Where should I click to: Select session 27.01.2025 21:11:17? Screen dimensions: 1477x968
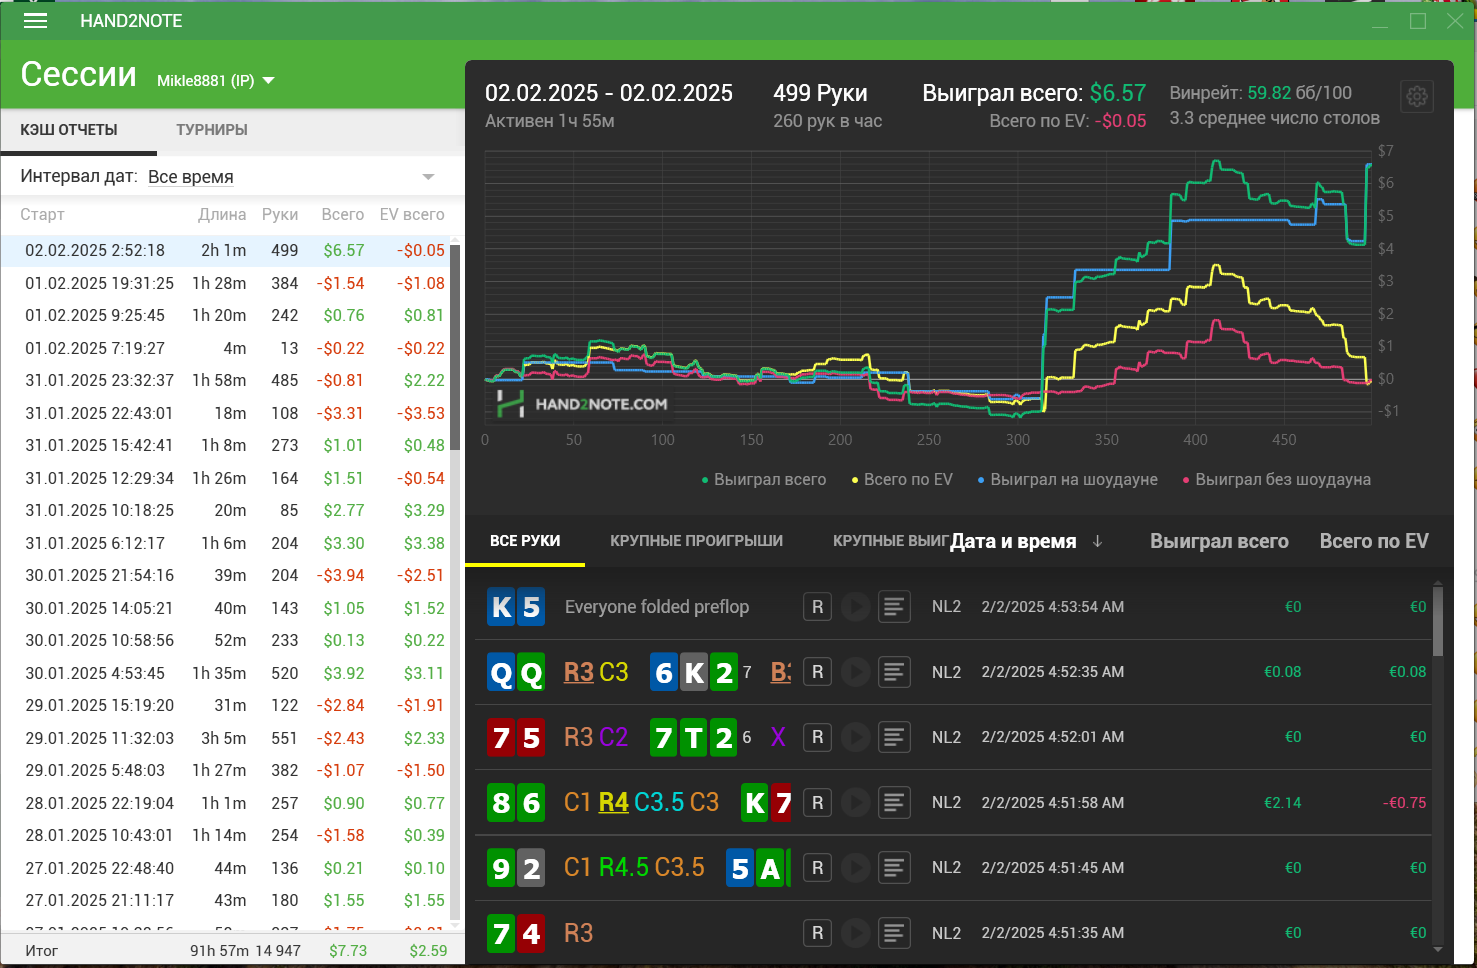pos(225,900)
